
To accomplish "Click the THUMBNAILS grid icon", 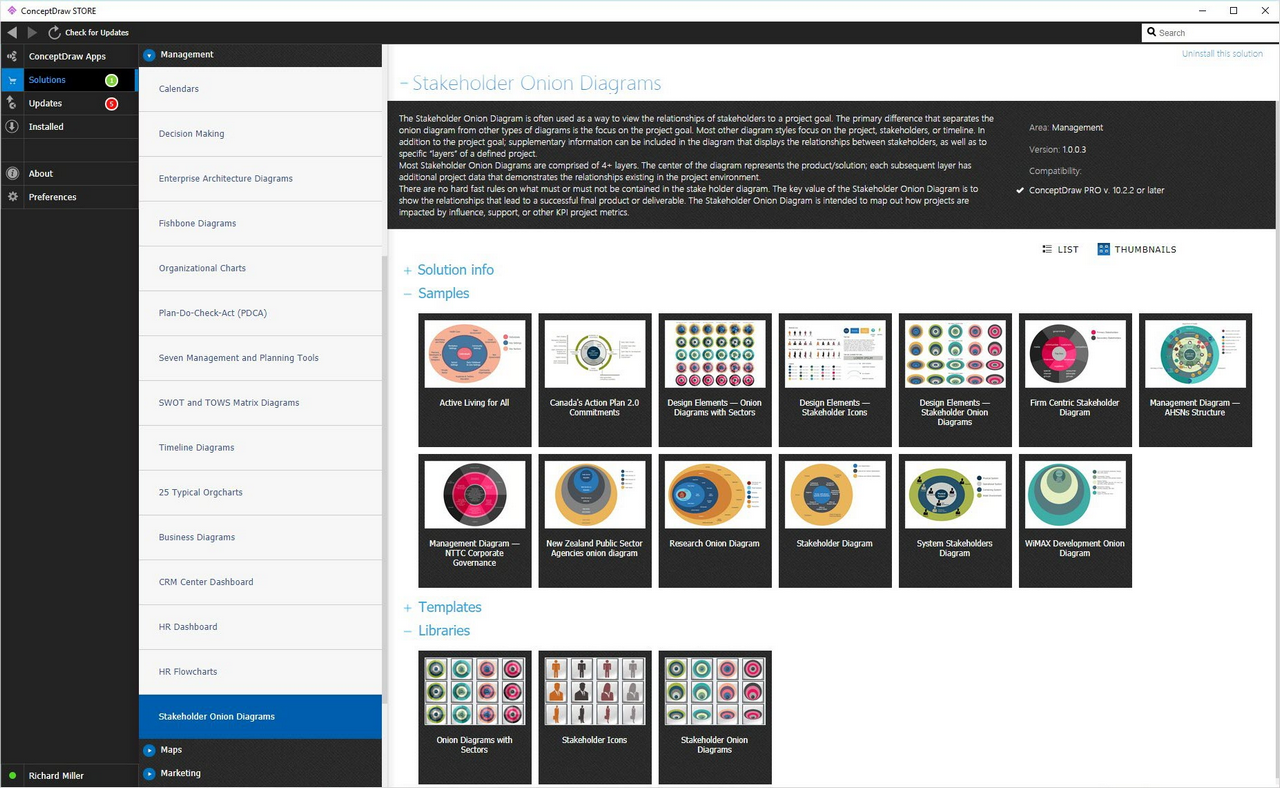I will click(1104, 249).
